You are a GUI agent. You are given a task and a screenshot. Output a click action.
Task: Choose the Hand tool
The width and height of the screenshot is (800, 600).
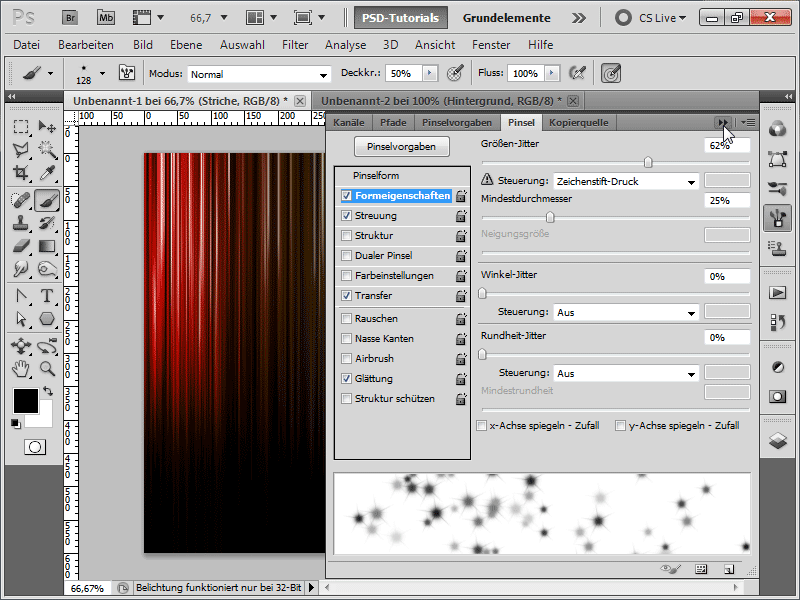[x=21, y=368]
